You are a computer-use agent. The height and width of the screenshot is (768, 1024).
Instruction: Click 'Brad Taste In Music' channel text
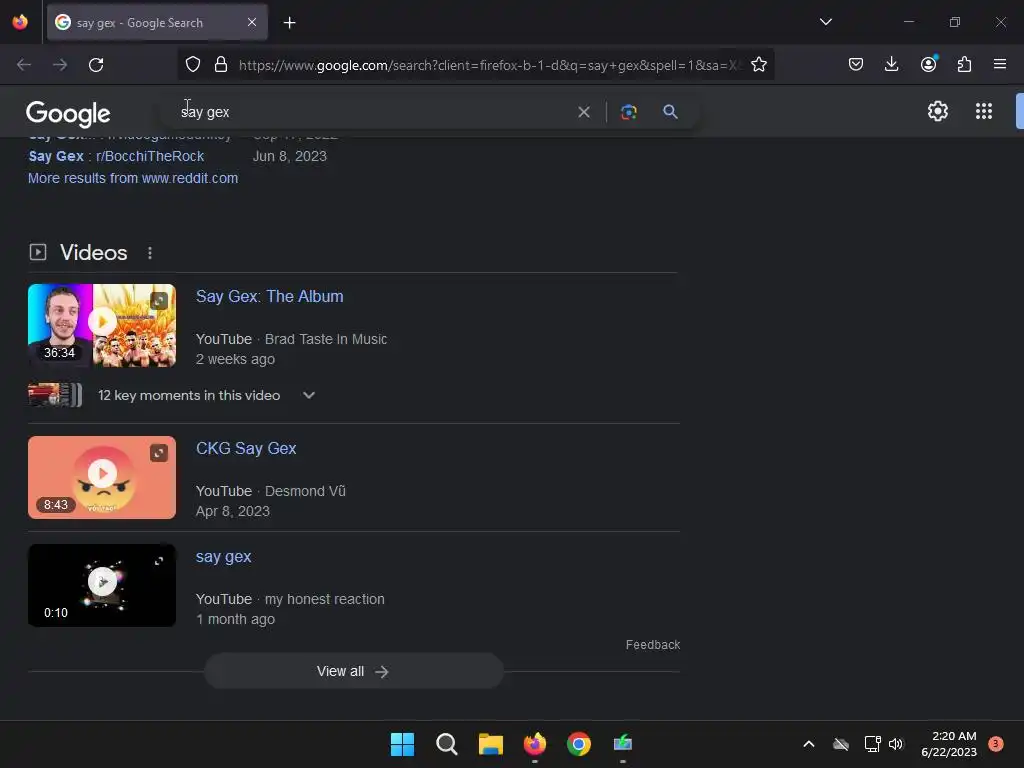pos(326,339)
